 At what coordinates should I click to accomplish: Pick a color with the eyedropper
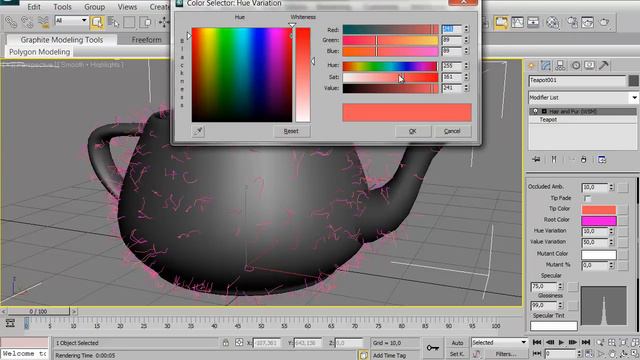(x=198, y=131)
